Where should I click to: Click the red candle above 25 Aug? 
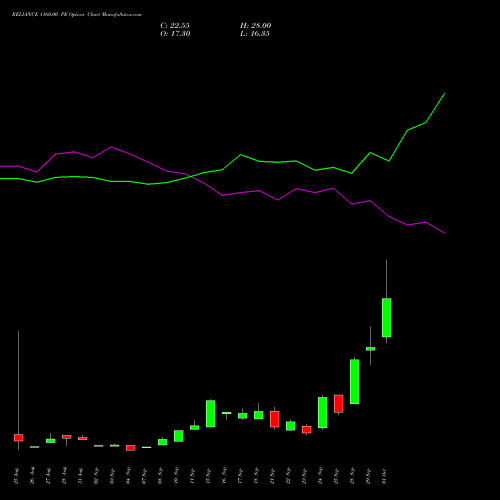click(x=19, y=438)
